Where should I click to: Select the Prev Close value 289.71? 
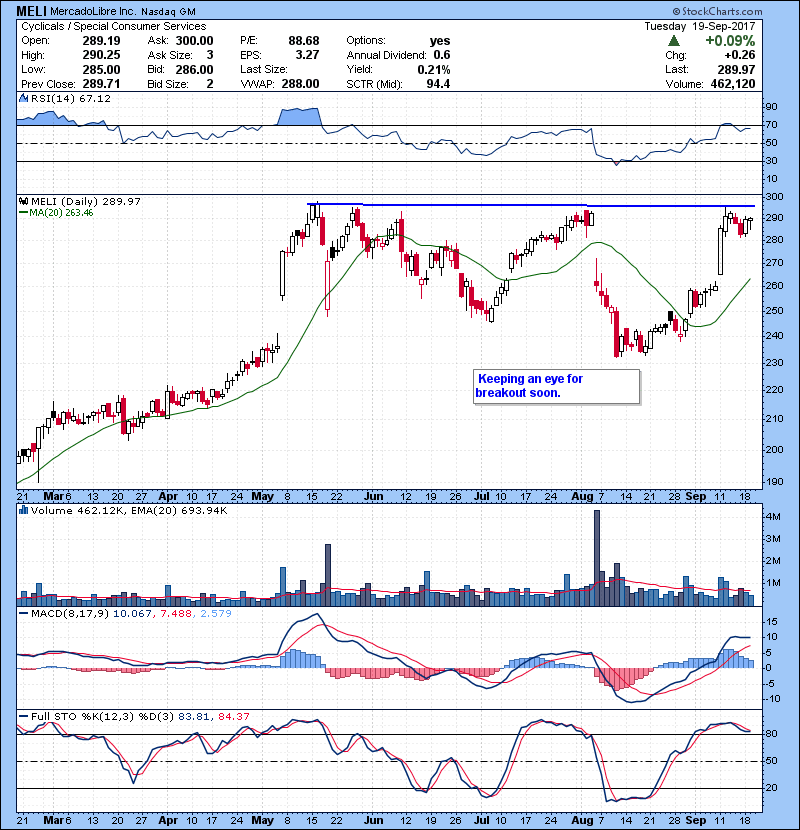tap(101, 84)
